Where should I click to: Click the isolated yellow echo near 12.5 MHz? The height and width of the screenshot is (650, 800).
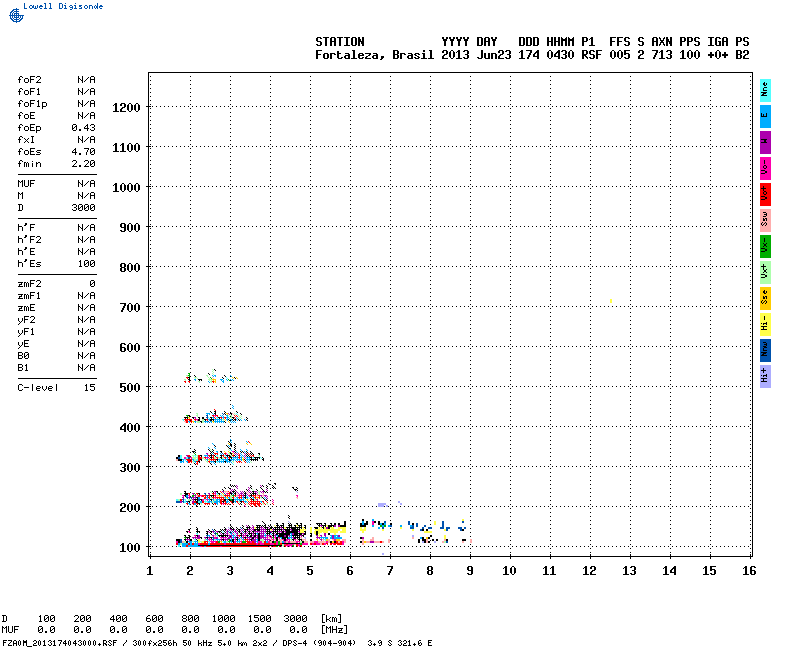coord(611,301)
